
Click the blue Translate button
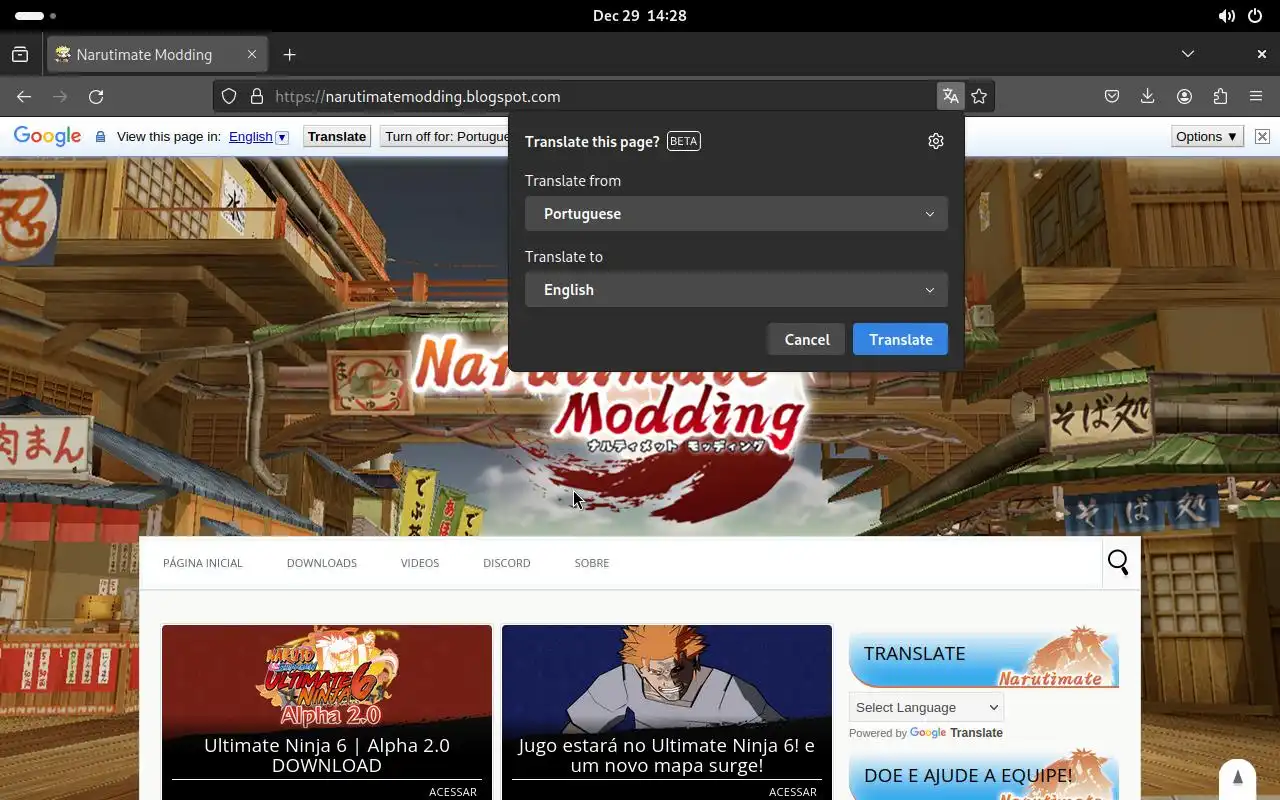(x=900, y=340)
